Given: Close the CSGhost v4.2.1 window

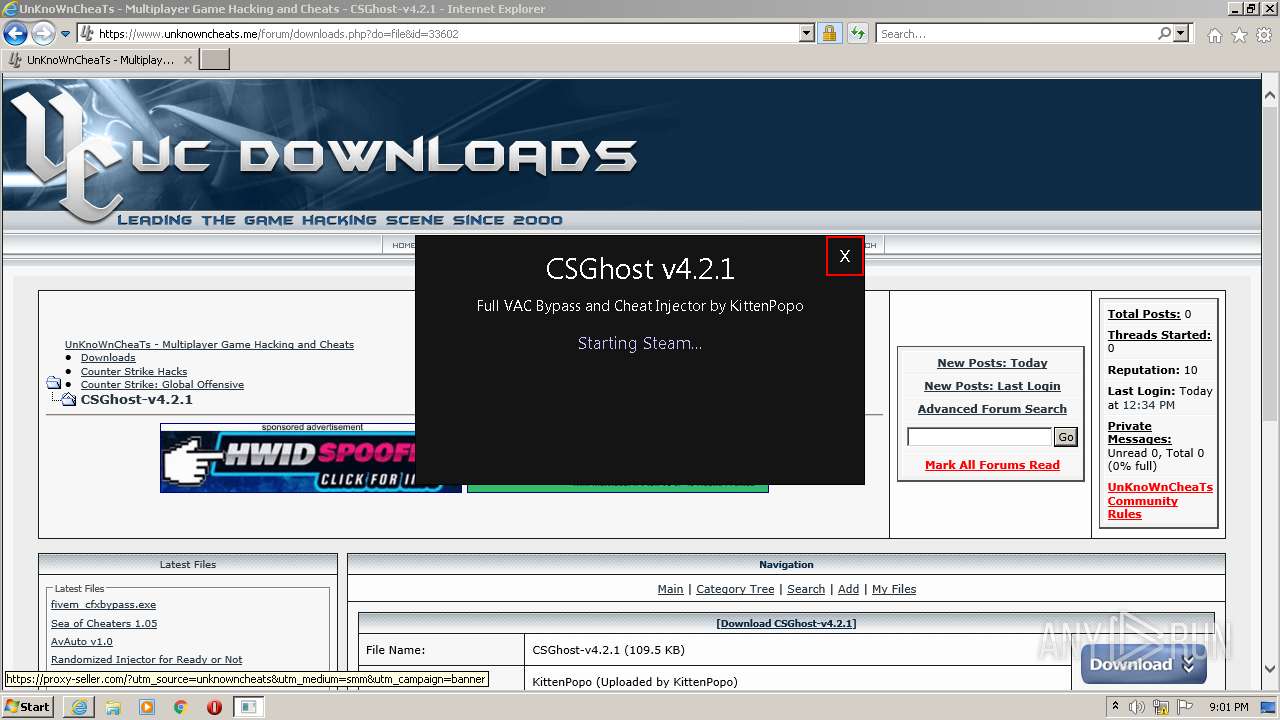Looking at the screenshot, I should pos(845,256).
